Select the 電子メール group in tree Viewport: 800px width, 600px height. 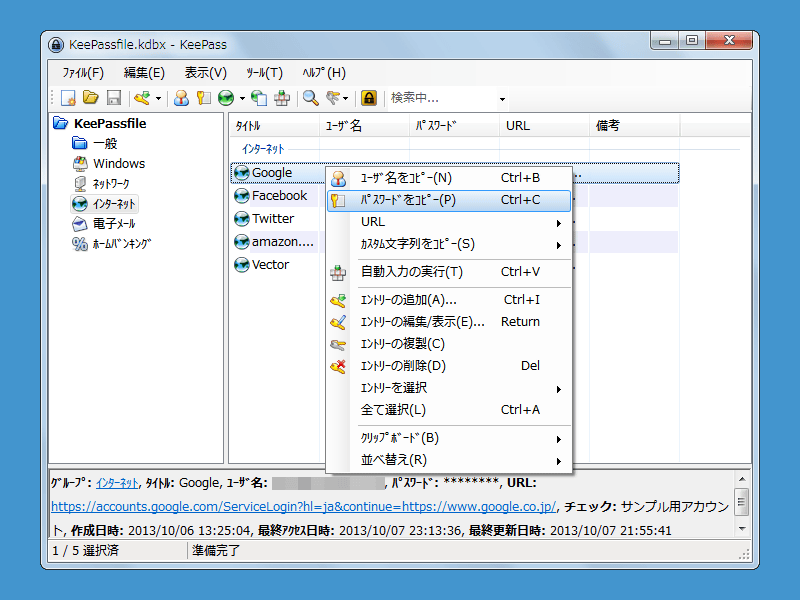click(114, 224)
